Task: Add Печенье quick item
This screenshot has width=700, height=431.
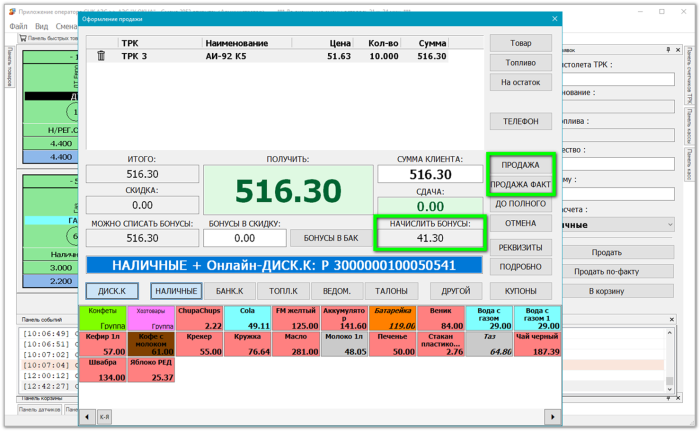Action: [x=392, y=344]
